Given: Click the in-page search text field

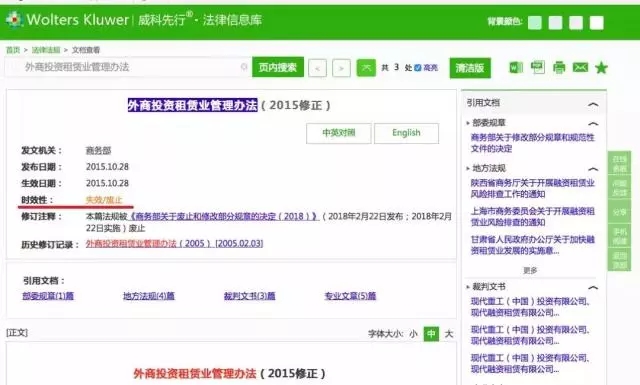Looking at the screenshot, I should click(x=127, y=67).
